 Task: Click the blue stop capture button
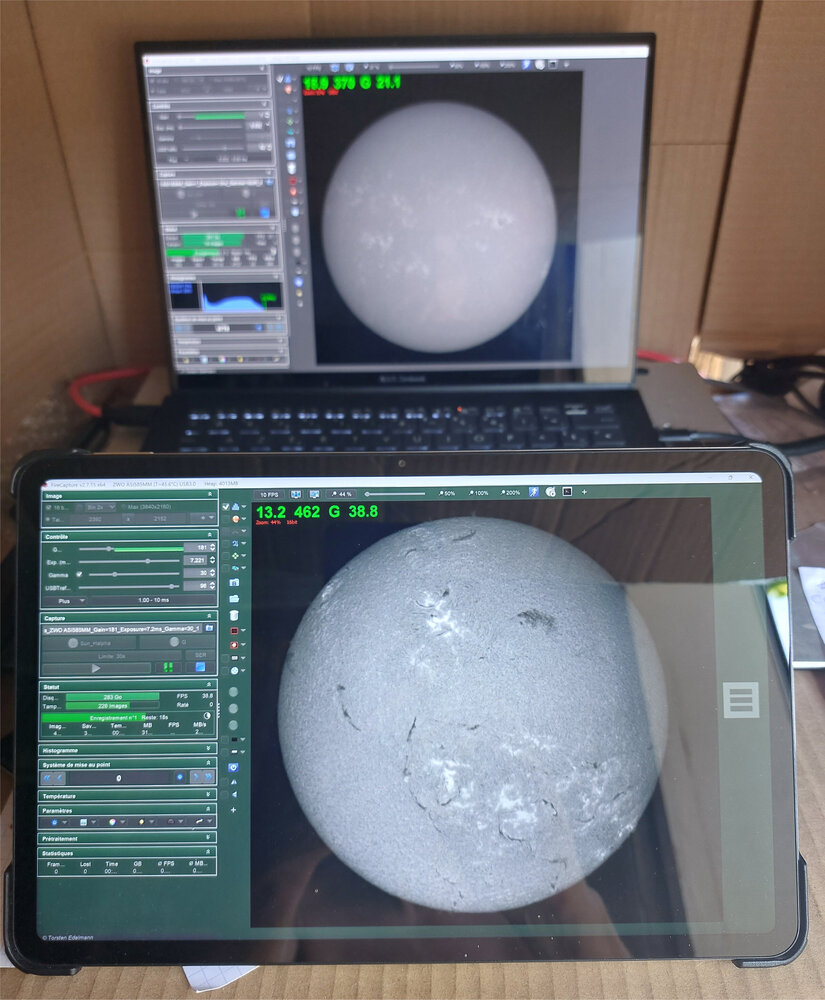tap(200, 667)
